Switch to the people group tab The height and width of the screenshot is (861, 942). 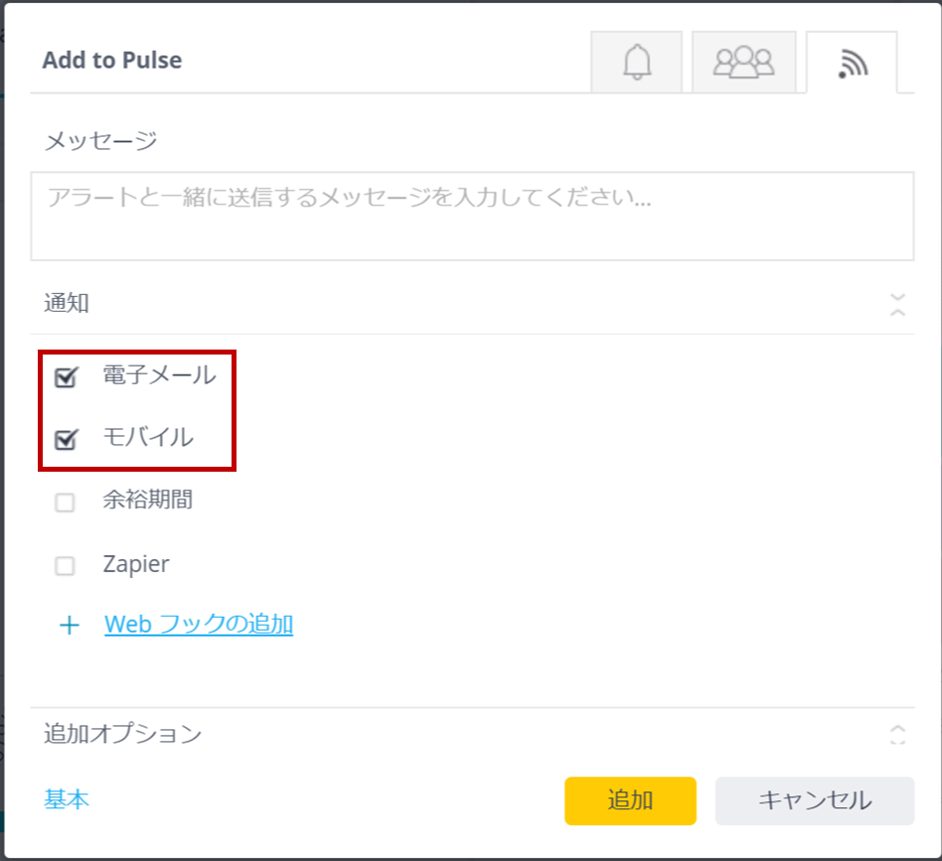(744, 62)
